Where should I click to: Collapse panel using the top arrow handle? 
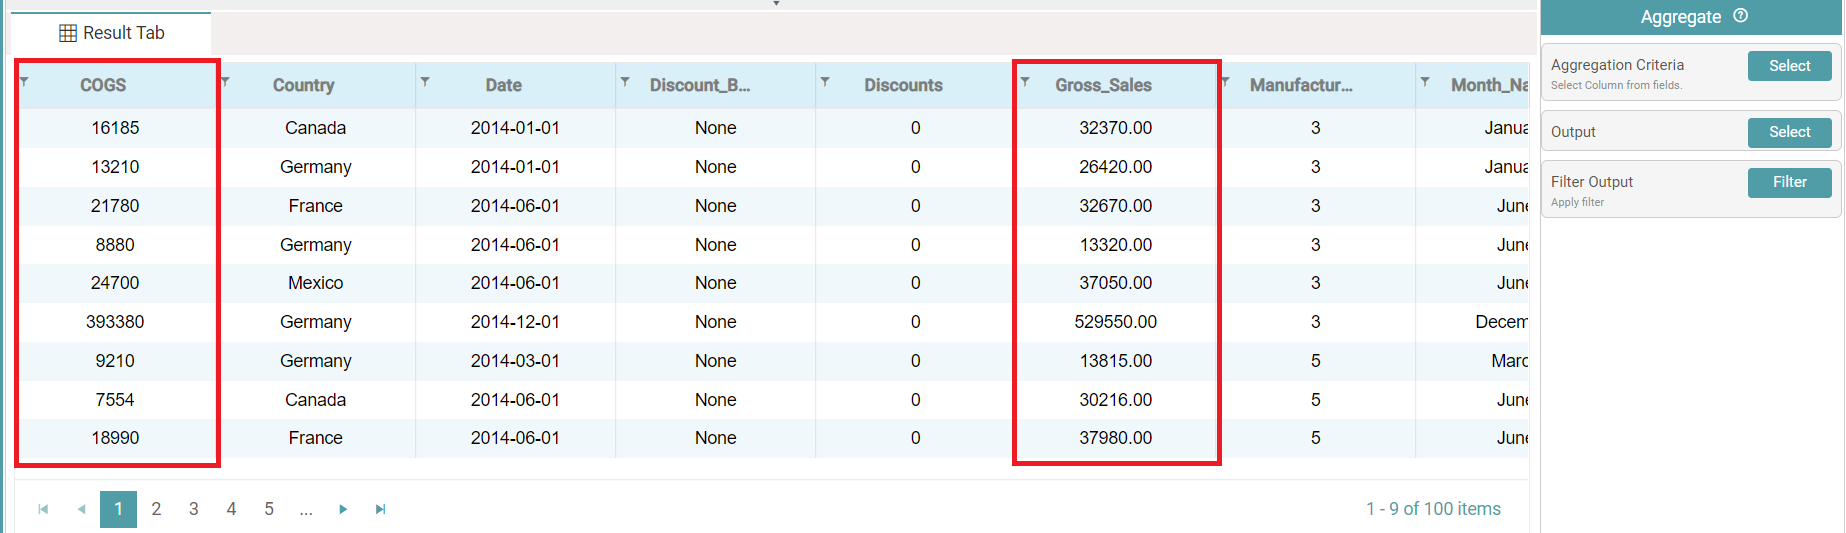pos(776,4)
